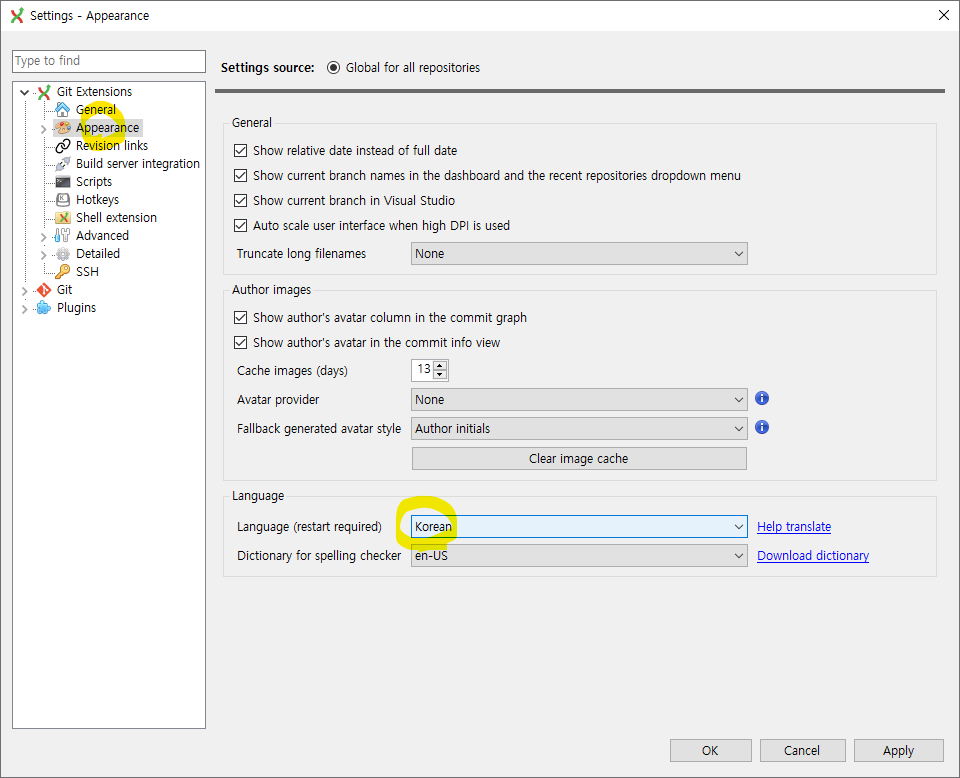The image size is (960, 778).
Task: Open the Truncate long filenames dropdown
Action: (x=579, y=253)
